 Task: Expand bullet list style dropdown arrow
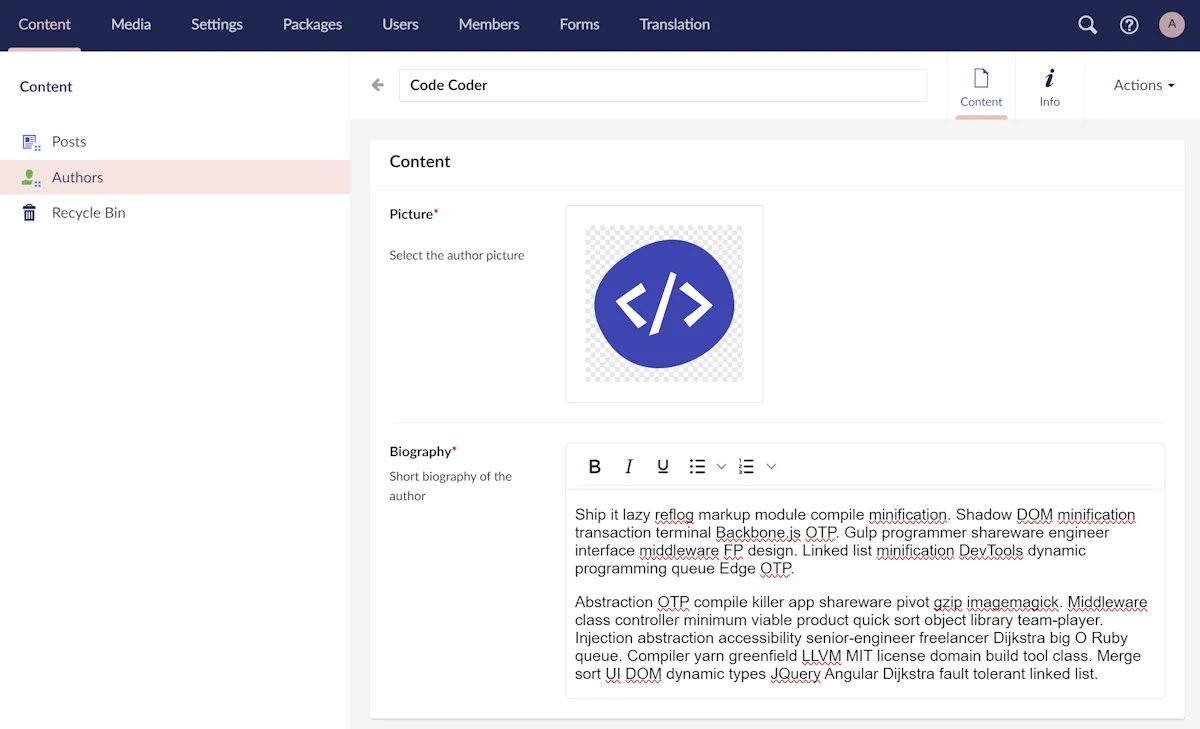click(x=721, y=466)
